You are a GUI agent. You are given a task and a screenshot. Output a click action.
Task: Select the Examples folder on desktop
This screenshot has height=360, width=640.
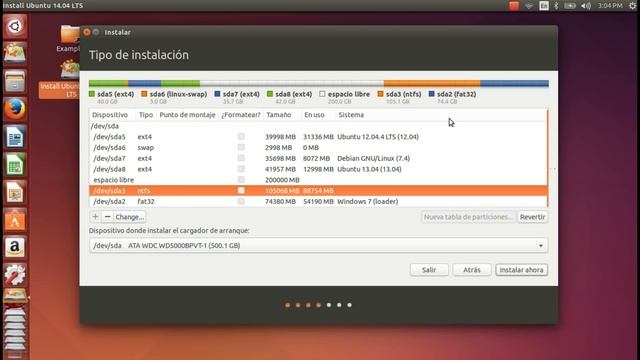pyautogui.click(x=70, y=39)
